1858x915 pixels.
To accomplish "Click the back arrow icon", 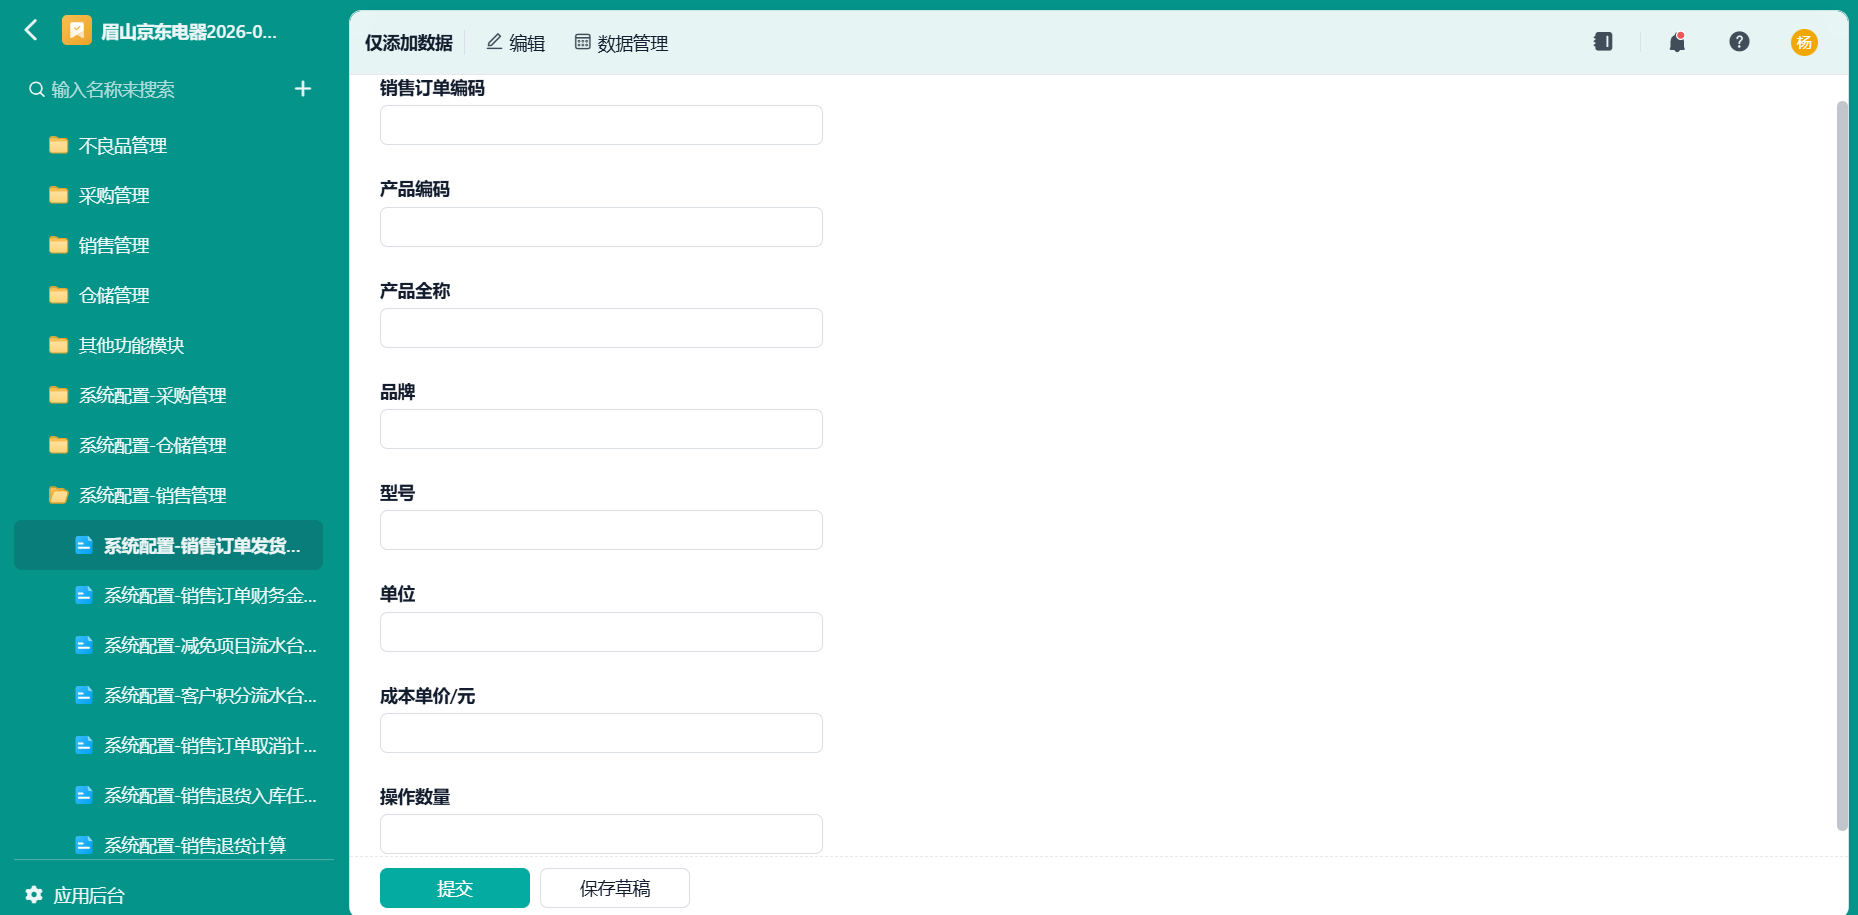I will (31, 30).
